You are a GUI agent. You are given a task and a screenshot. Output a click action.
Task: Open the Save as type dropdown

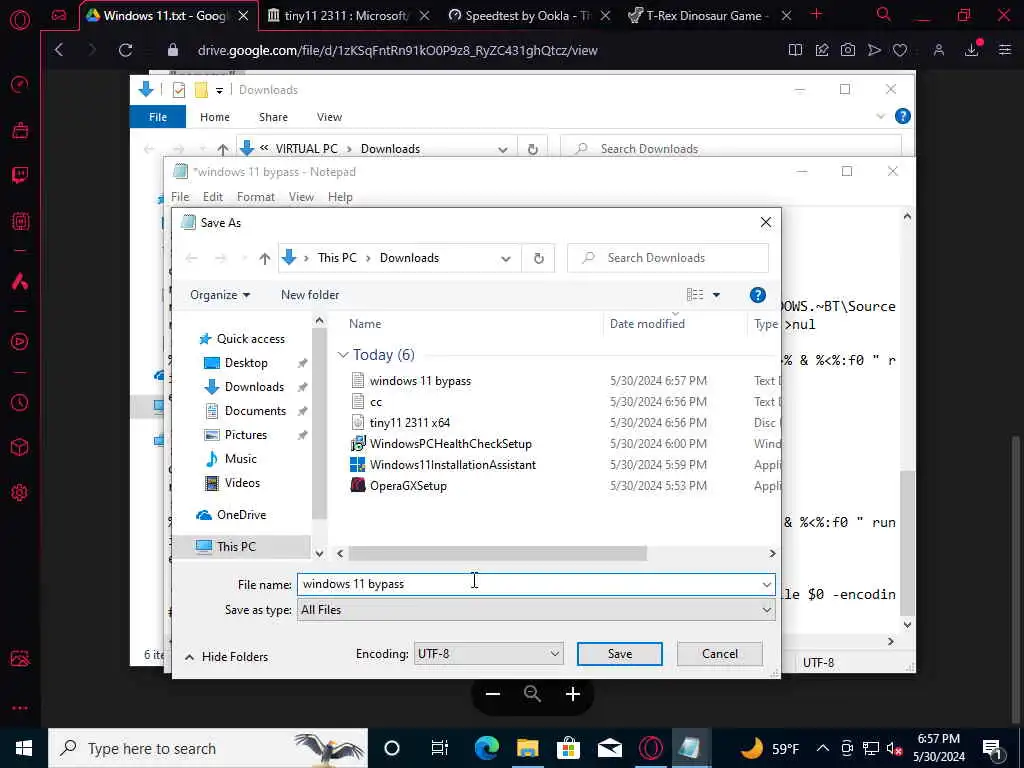(x=536, y=610)
